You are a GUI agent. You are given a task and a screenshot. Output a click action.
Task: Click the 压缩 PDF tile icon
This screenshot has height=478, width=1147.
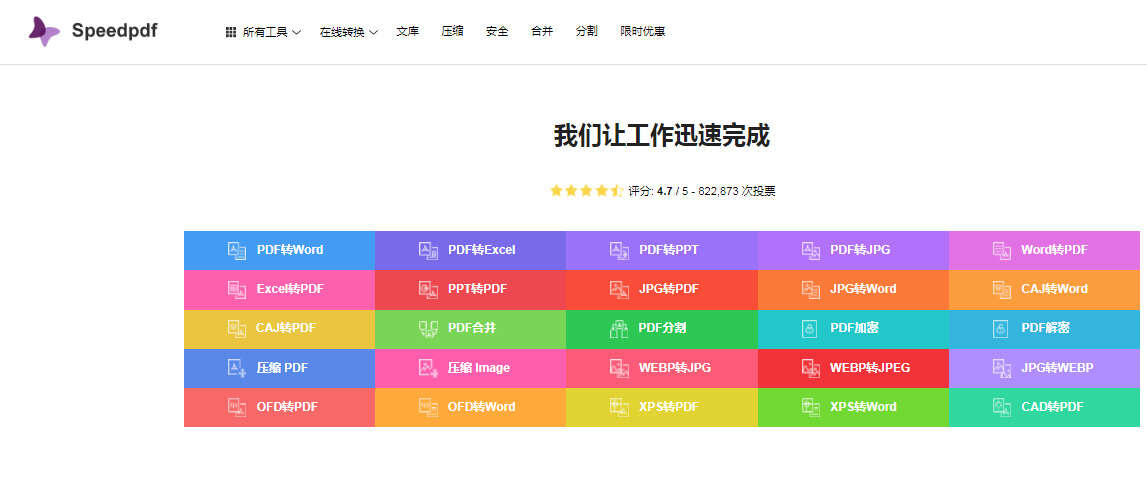(x=237, y=367)
